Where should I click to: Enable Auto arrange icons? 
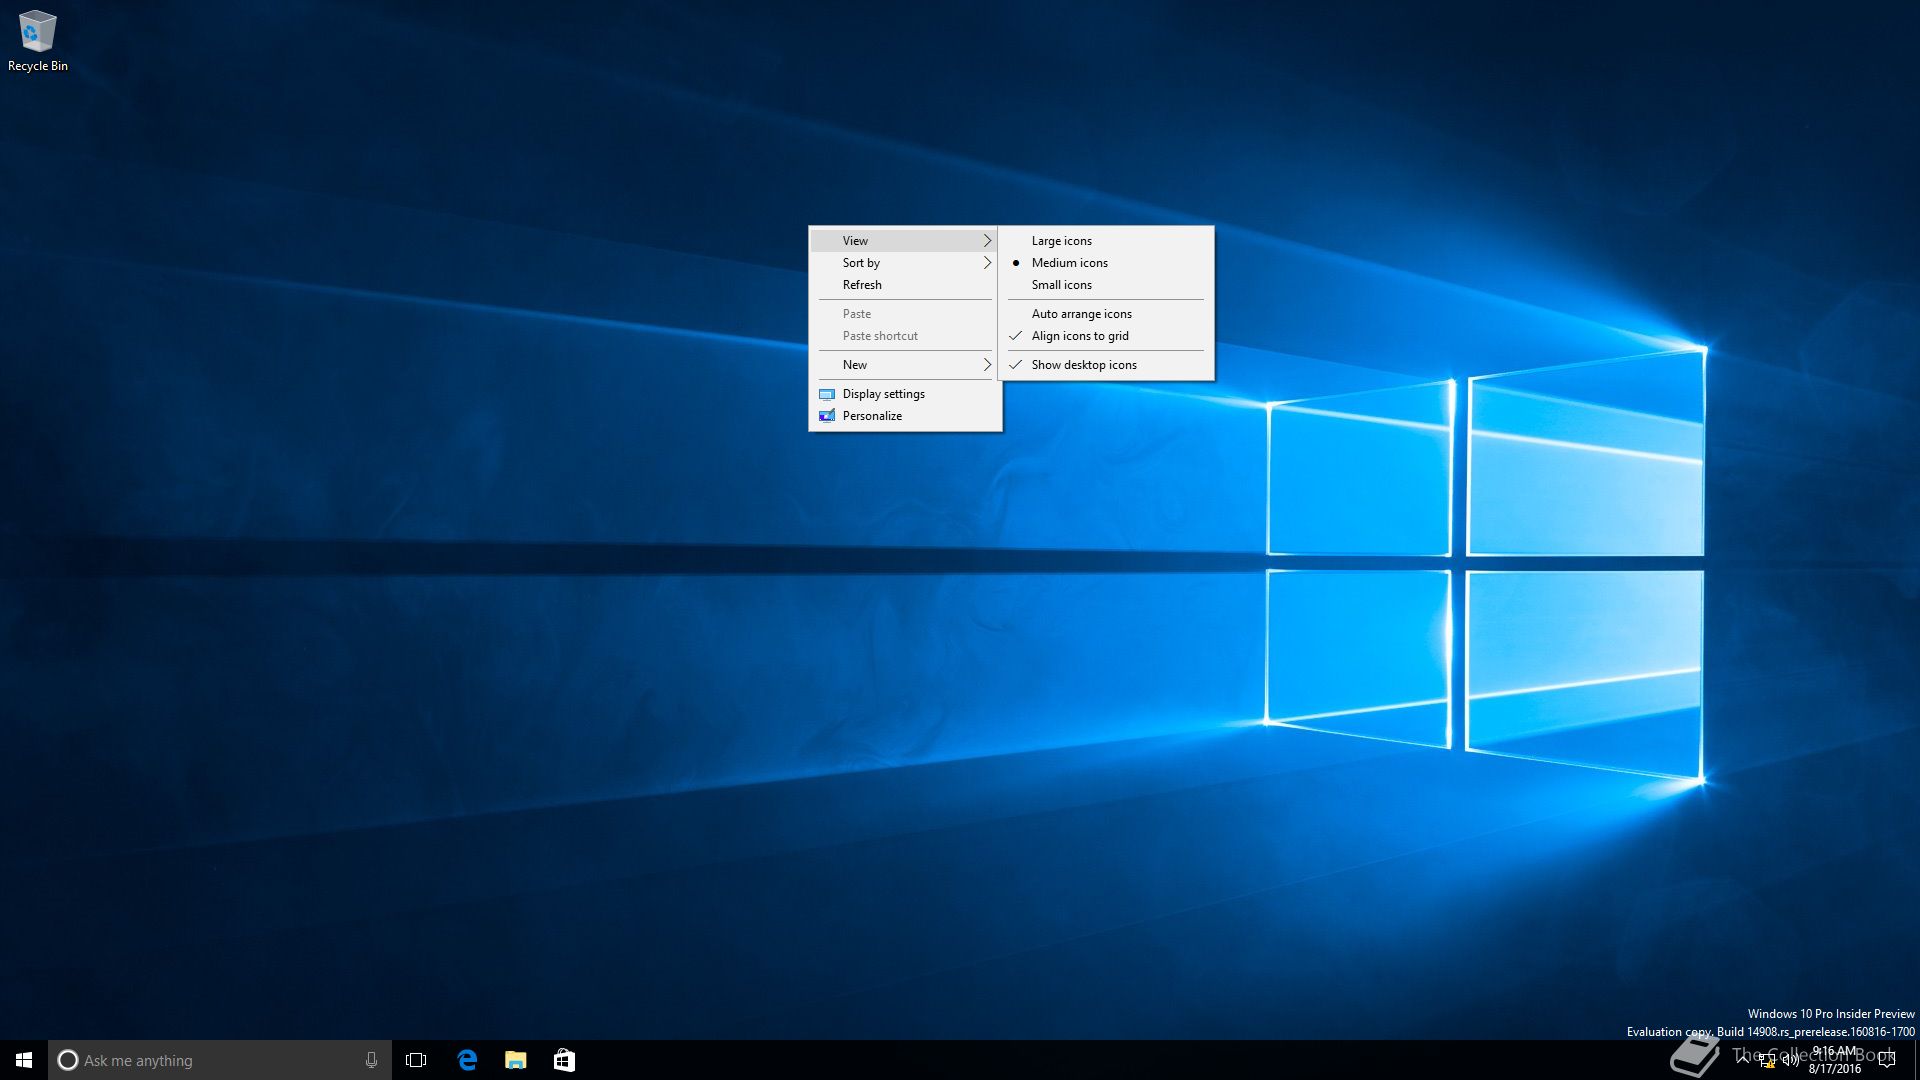[x=1106, y=314]
